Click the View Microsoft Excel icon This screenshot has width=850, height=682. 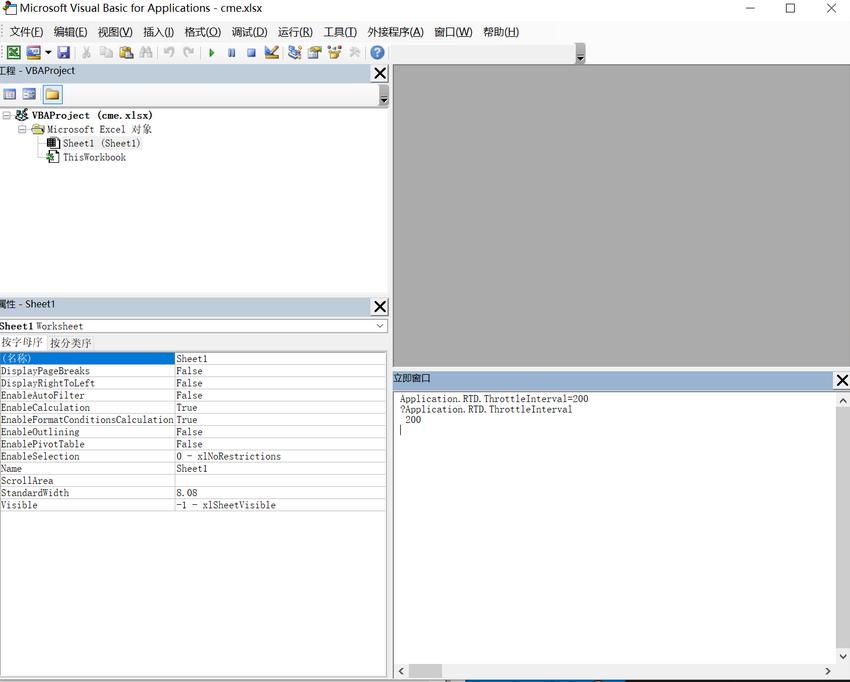point(14,53)
